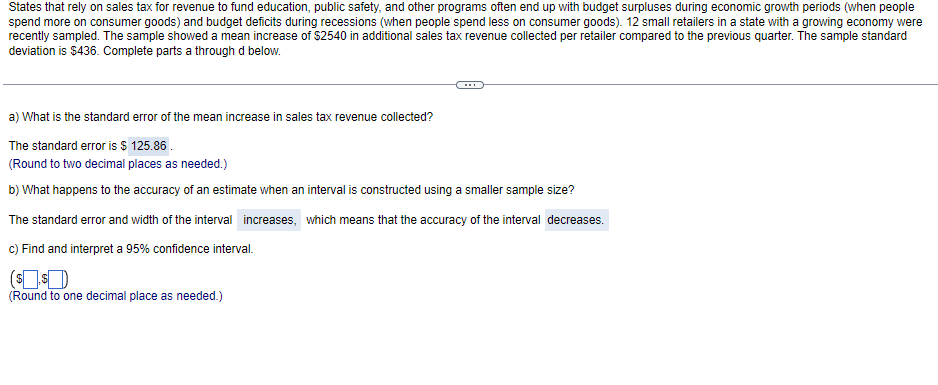Click 'Complete parts a through d below' text

click(x=192, y=51)
